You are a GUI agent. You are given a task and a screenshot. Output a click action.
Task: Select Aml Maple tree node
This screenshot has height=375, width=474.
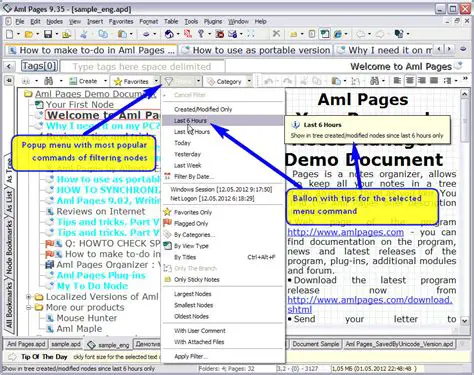[79, 328]
